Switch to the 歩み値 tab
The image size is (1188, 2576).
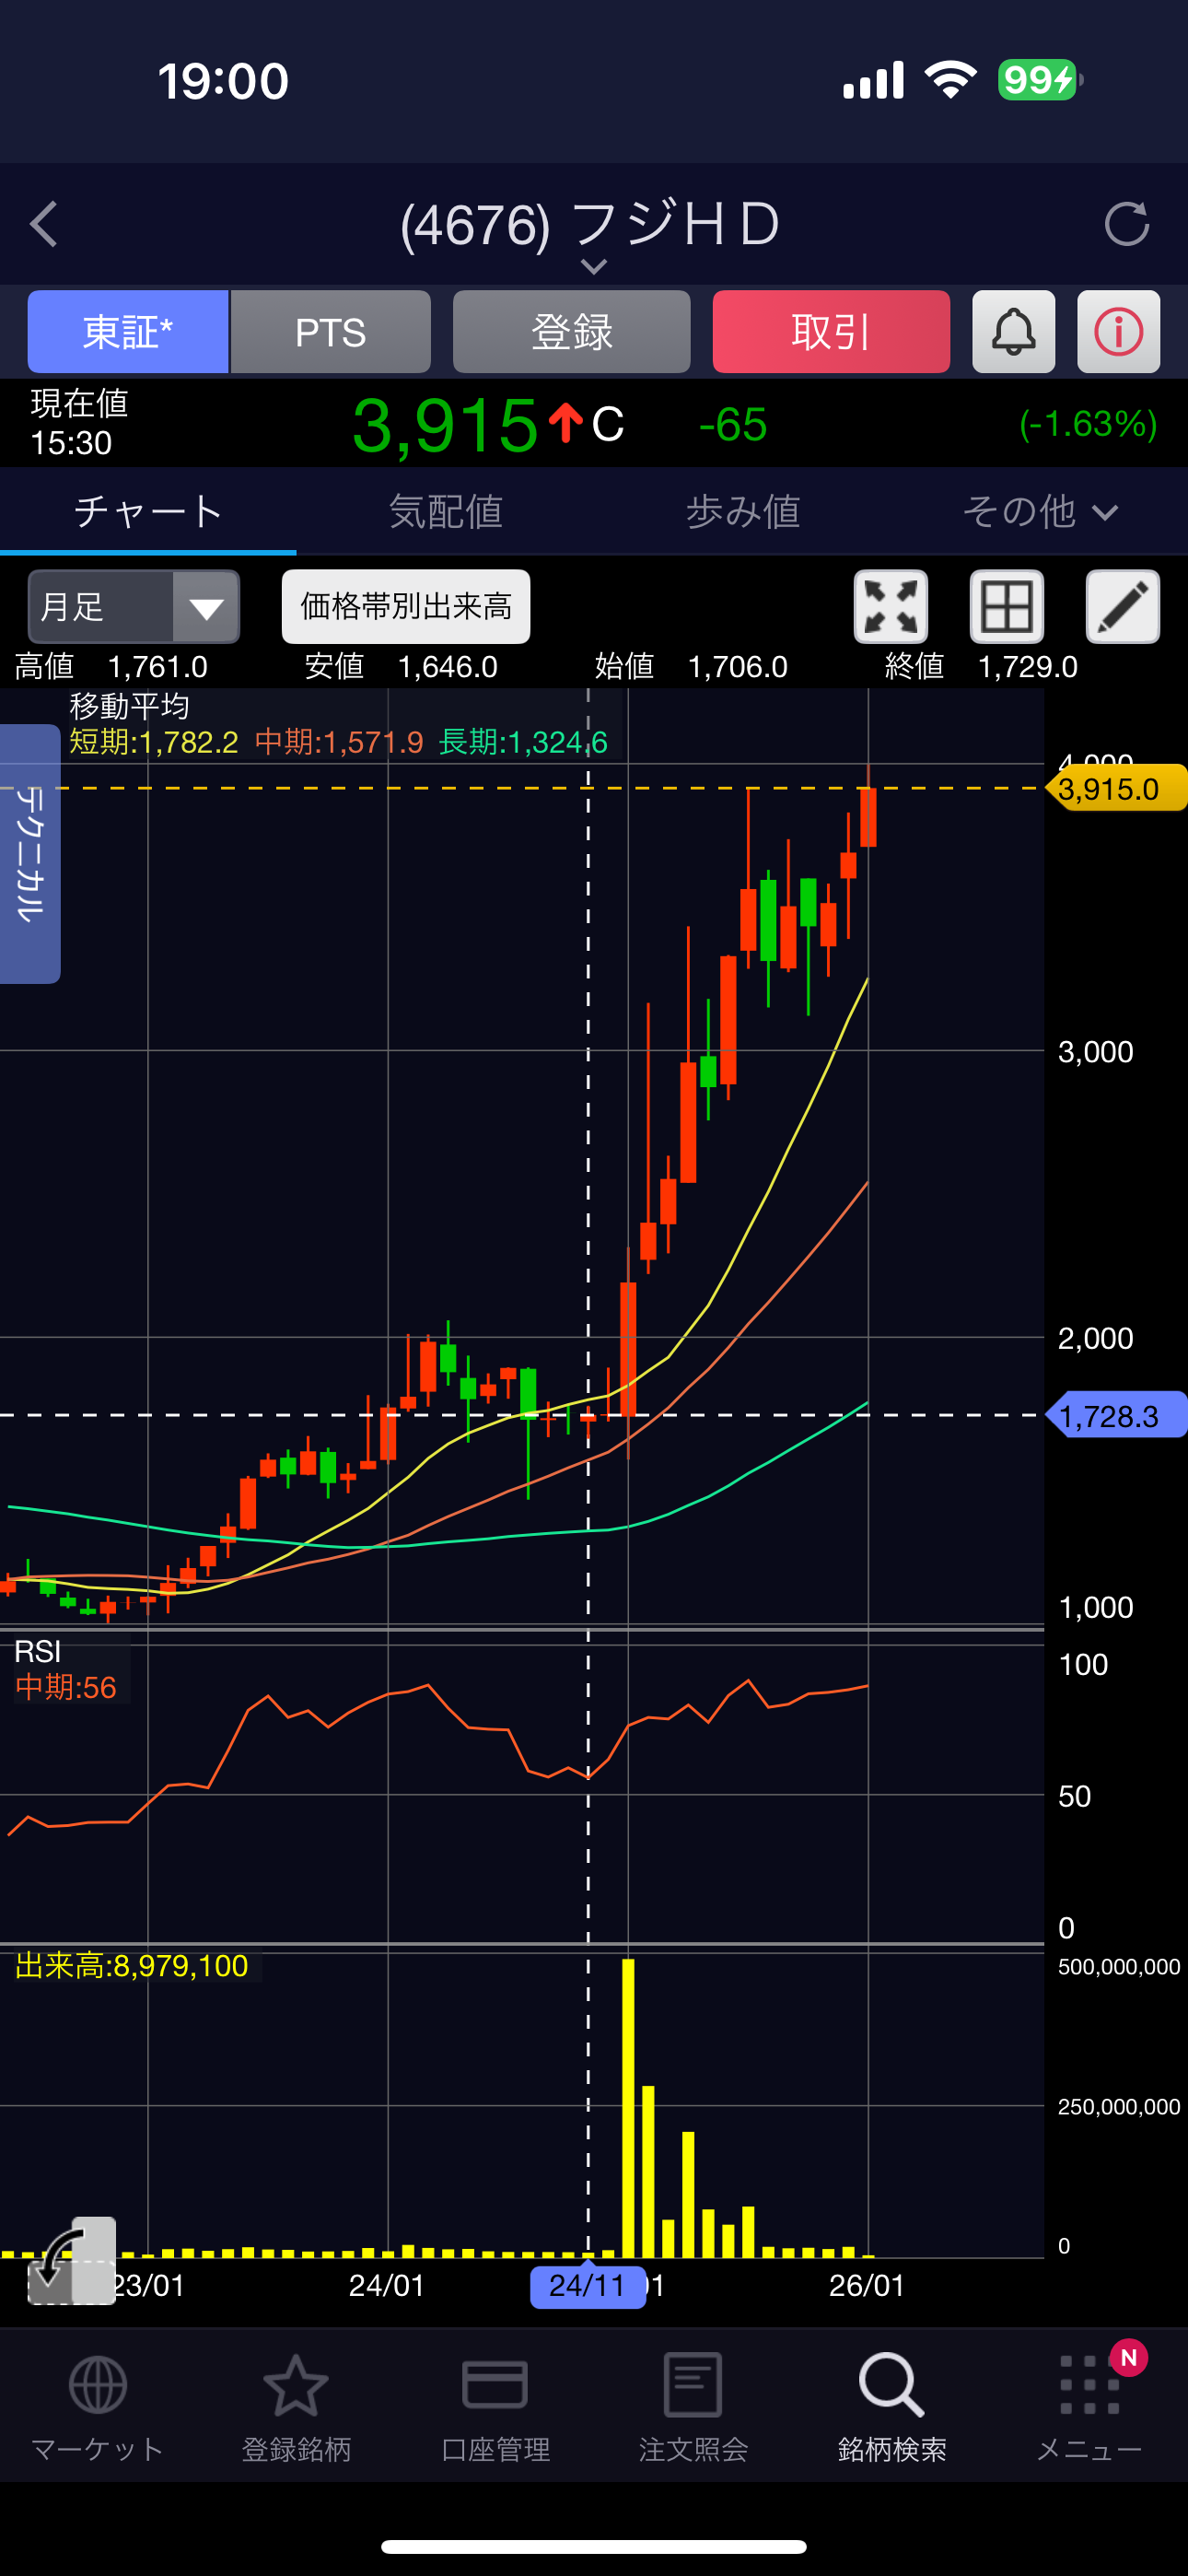[x=742, y=512]
